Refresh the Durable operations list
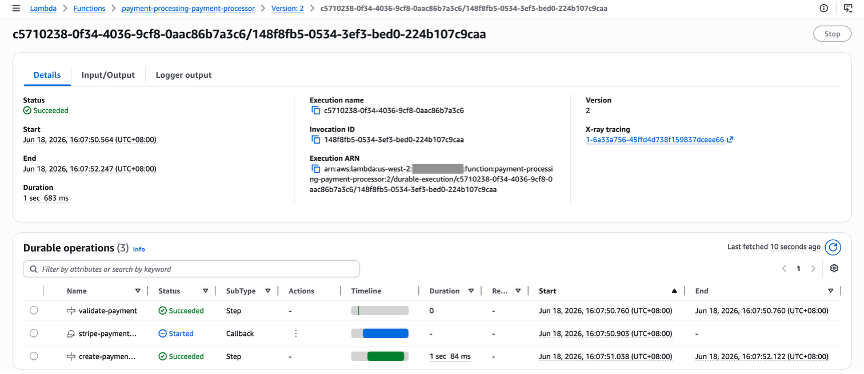 pos(833,248)
